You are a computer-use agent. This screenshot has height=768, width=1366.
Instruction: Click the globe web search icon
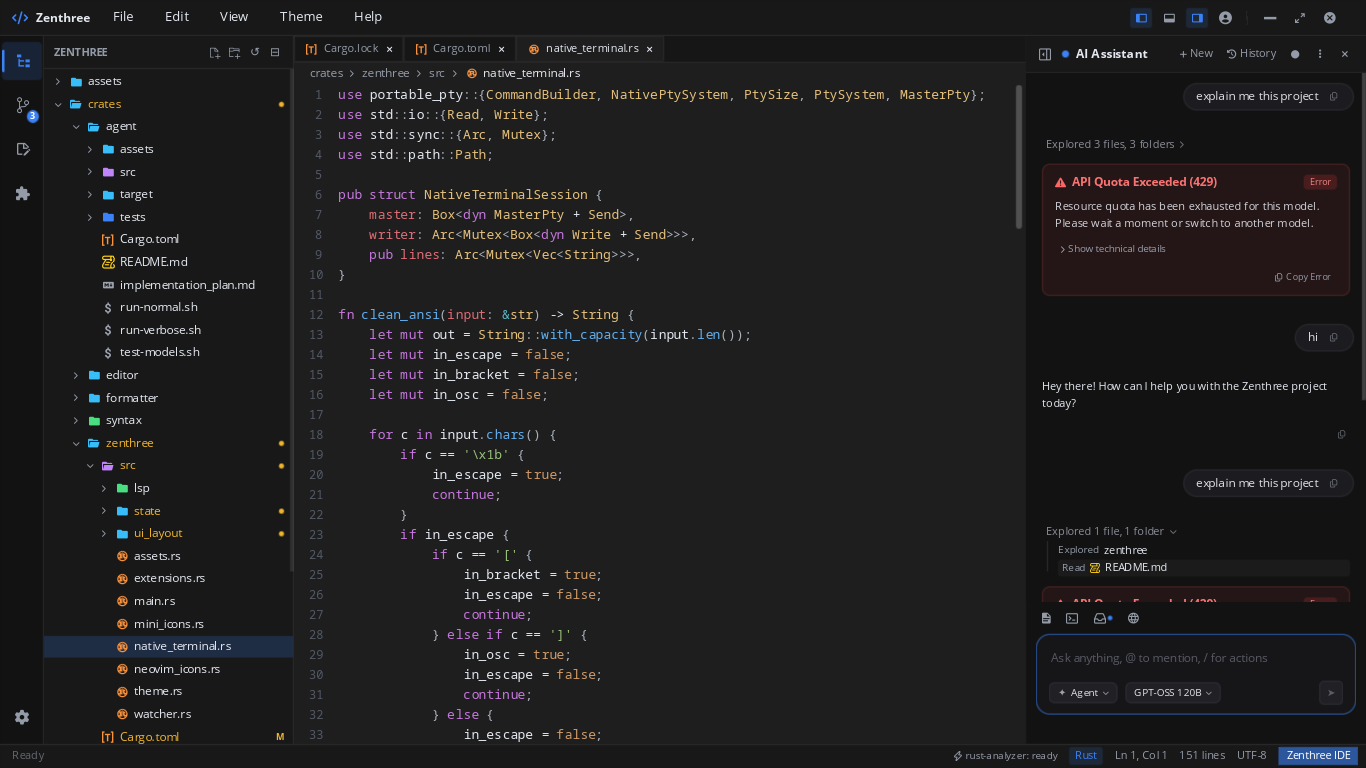point(1133,618)
